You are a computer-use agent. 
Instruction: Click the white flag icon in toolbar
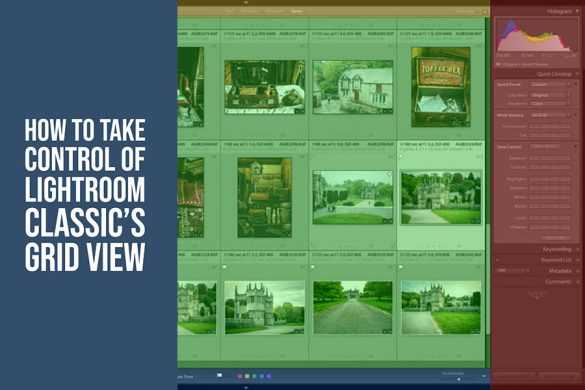click(219, 375)
